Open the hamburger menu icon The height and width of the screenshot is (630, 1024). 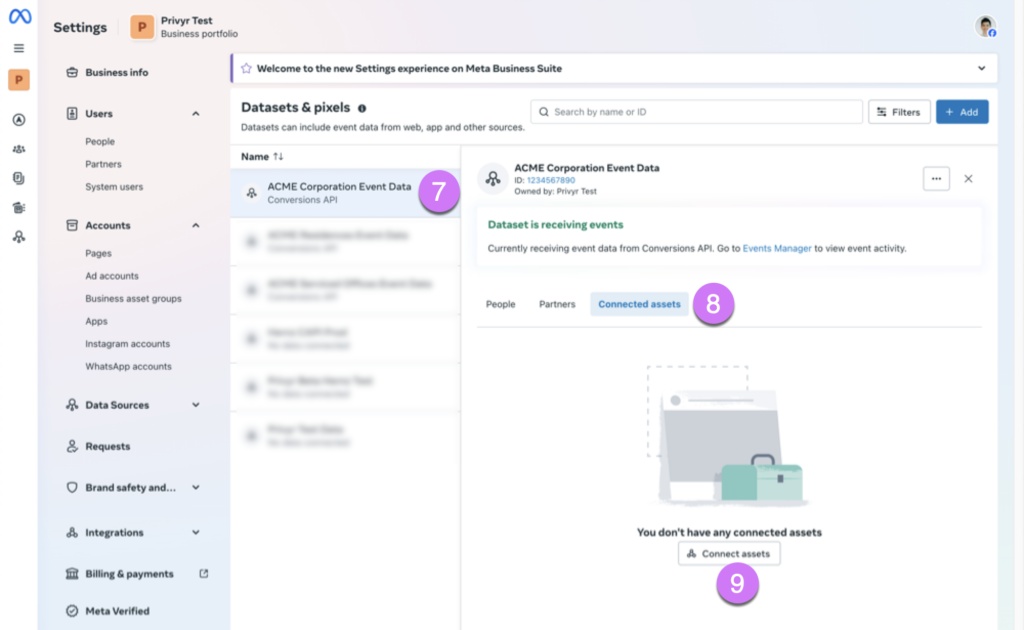[19, 48]
